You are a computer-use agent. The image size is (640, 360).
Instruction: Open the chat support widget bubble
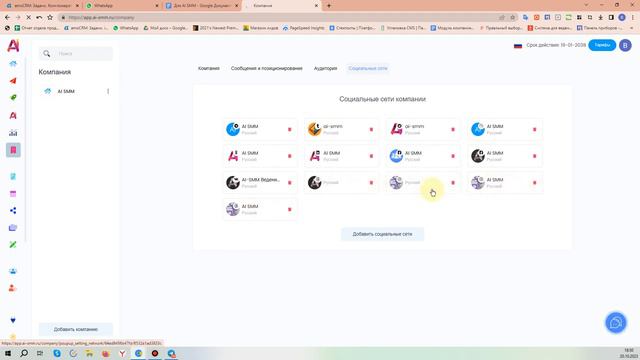coord(616,323)
